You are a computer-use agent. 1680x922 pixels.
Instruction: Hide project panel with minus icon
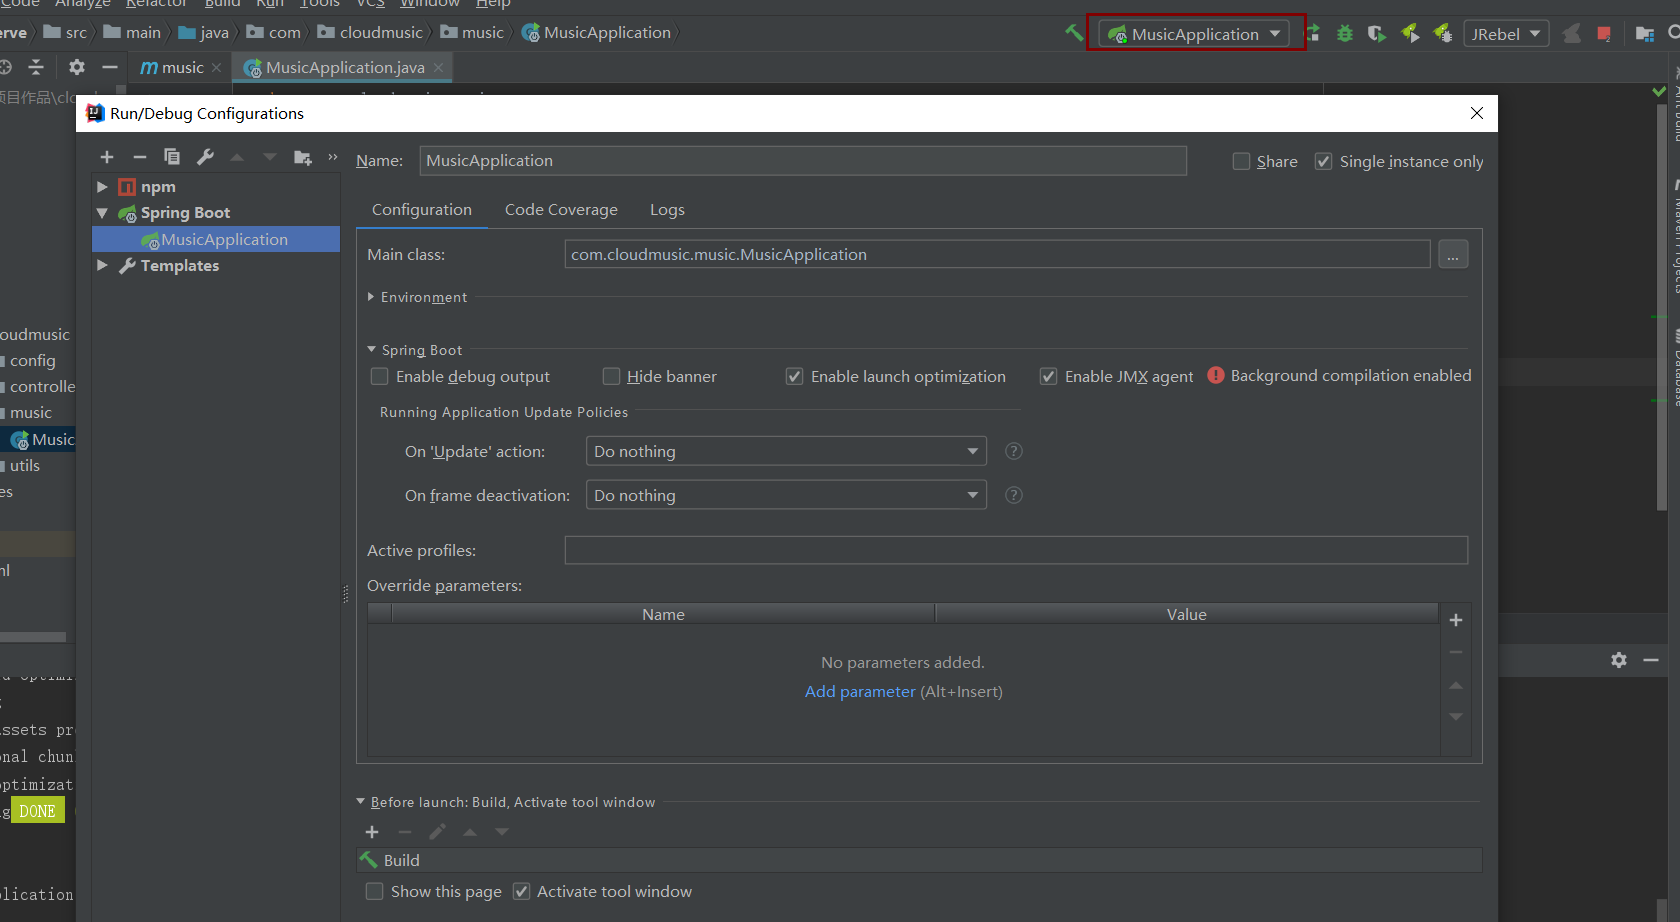110,67
